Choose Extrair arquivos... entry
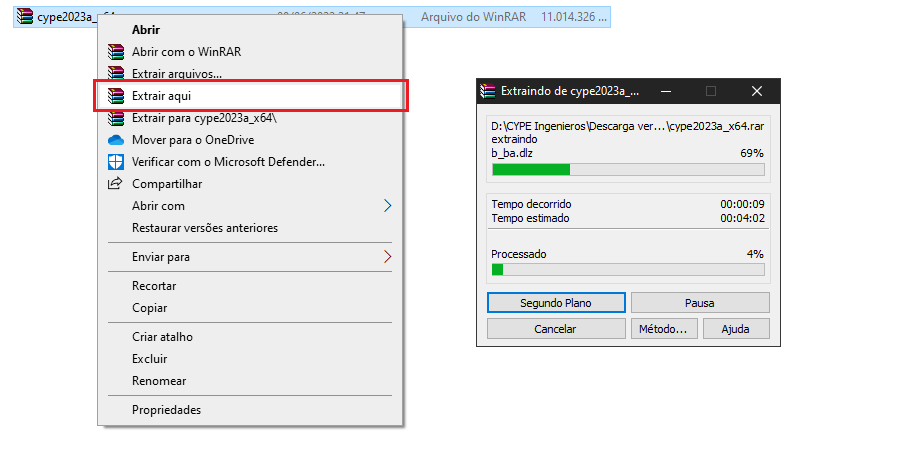Image resolution: width=900 pixels, height=452 pixels. 177,74
